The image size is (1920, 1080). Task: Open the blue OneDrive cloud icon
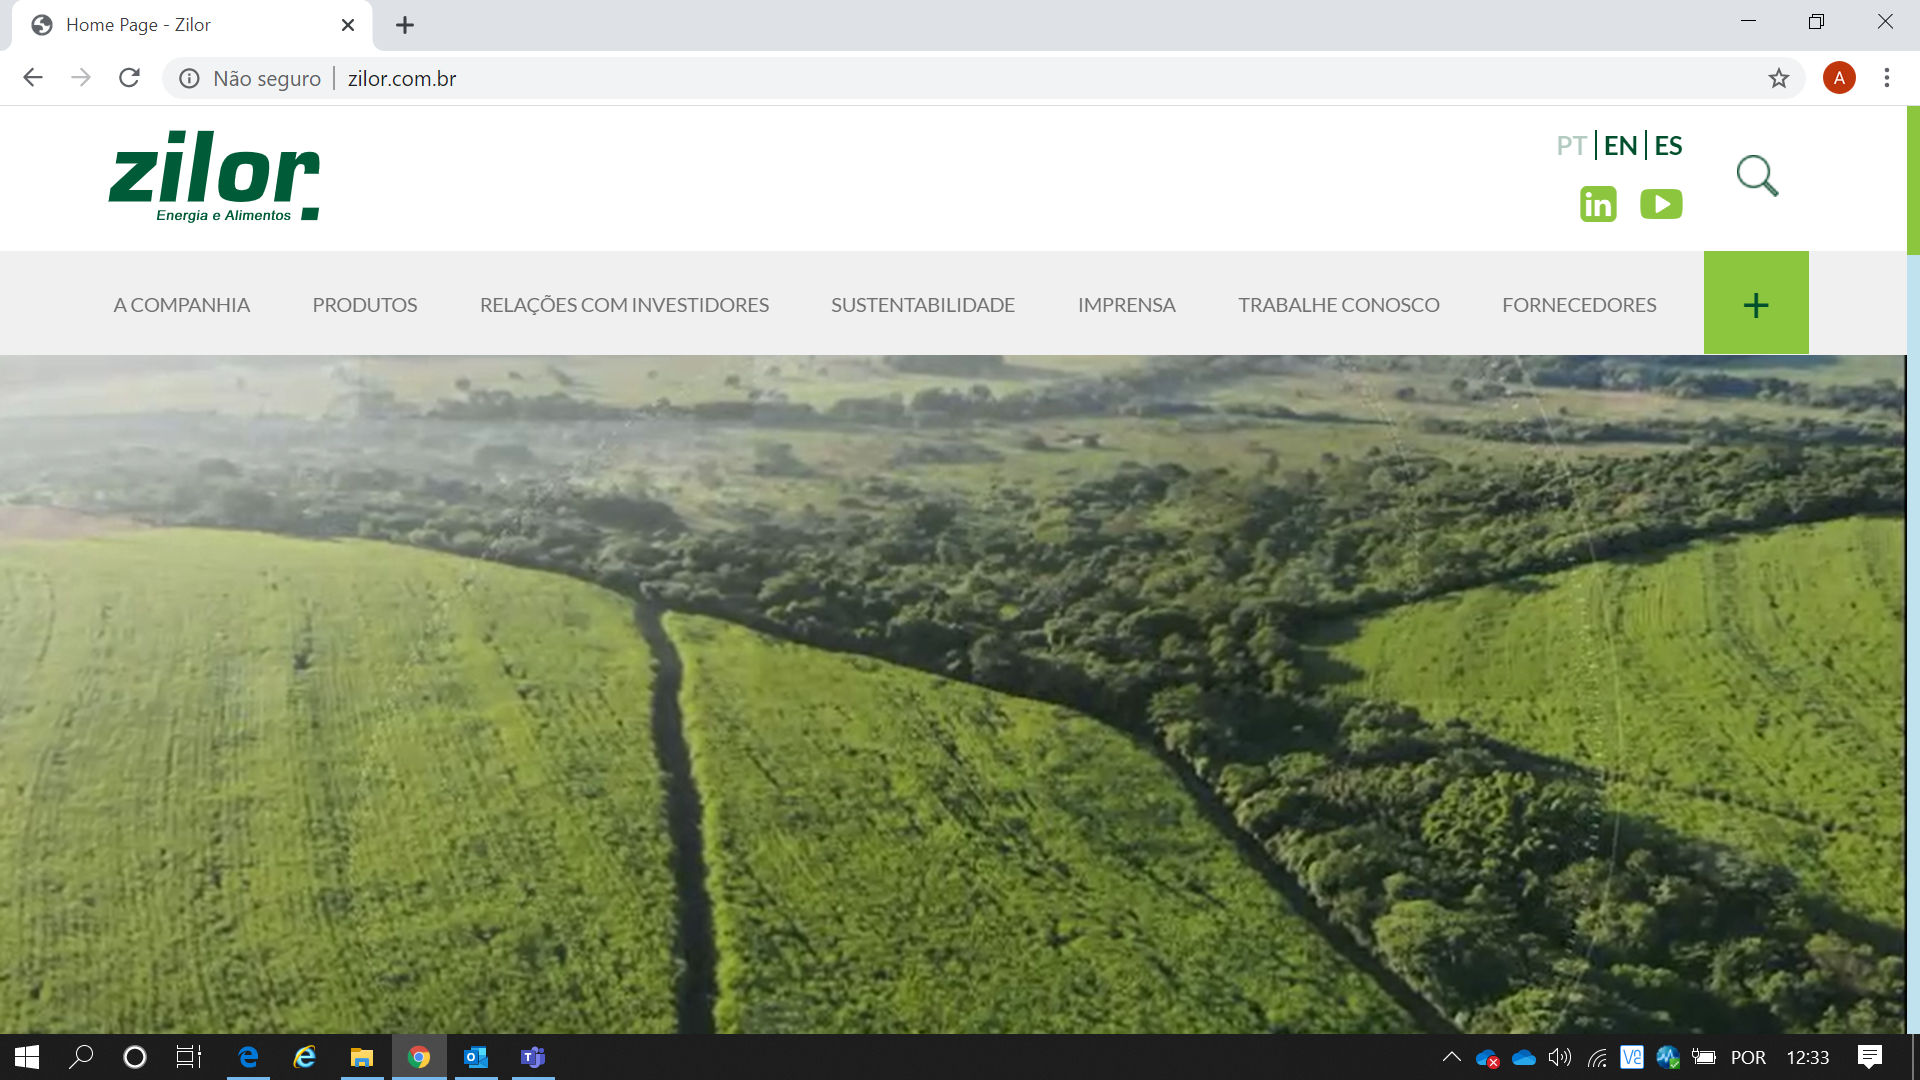(x=1524, y=1057)
